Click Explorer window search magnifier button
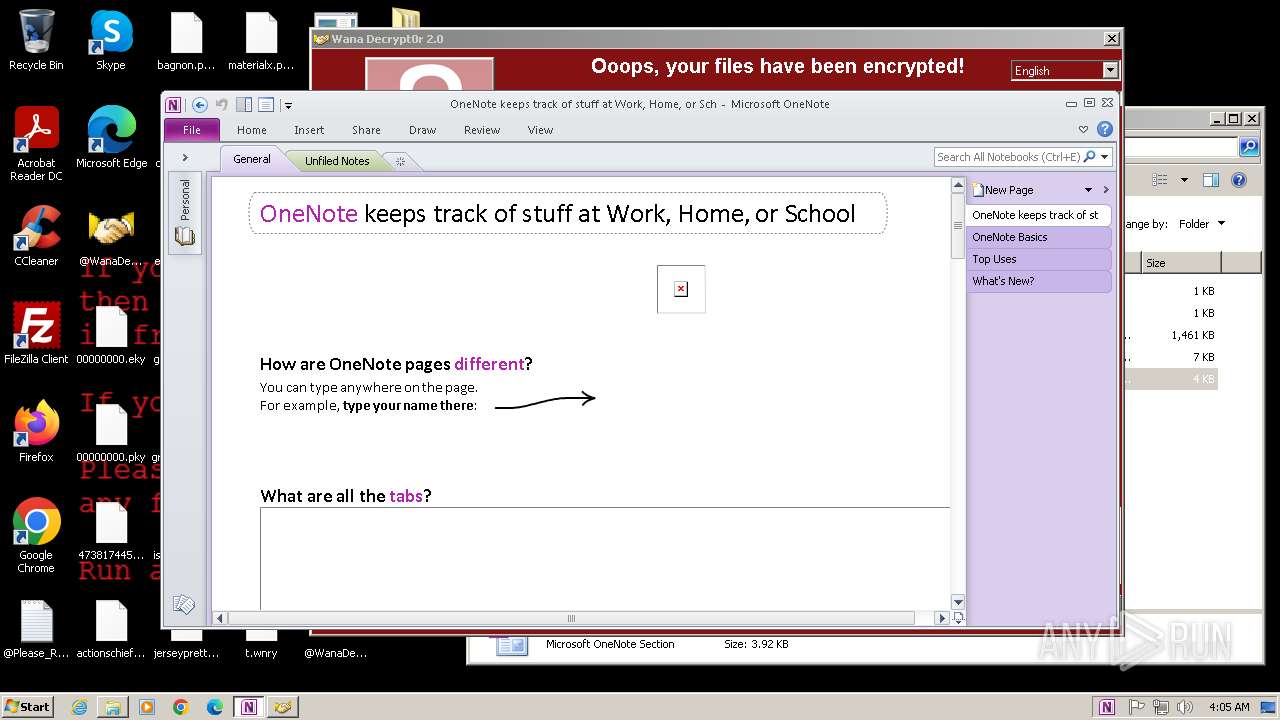The width and height of the screenshot is (1280, 720). pos(1249,147)
